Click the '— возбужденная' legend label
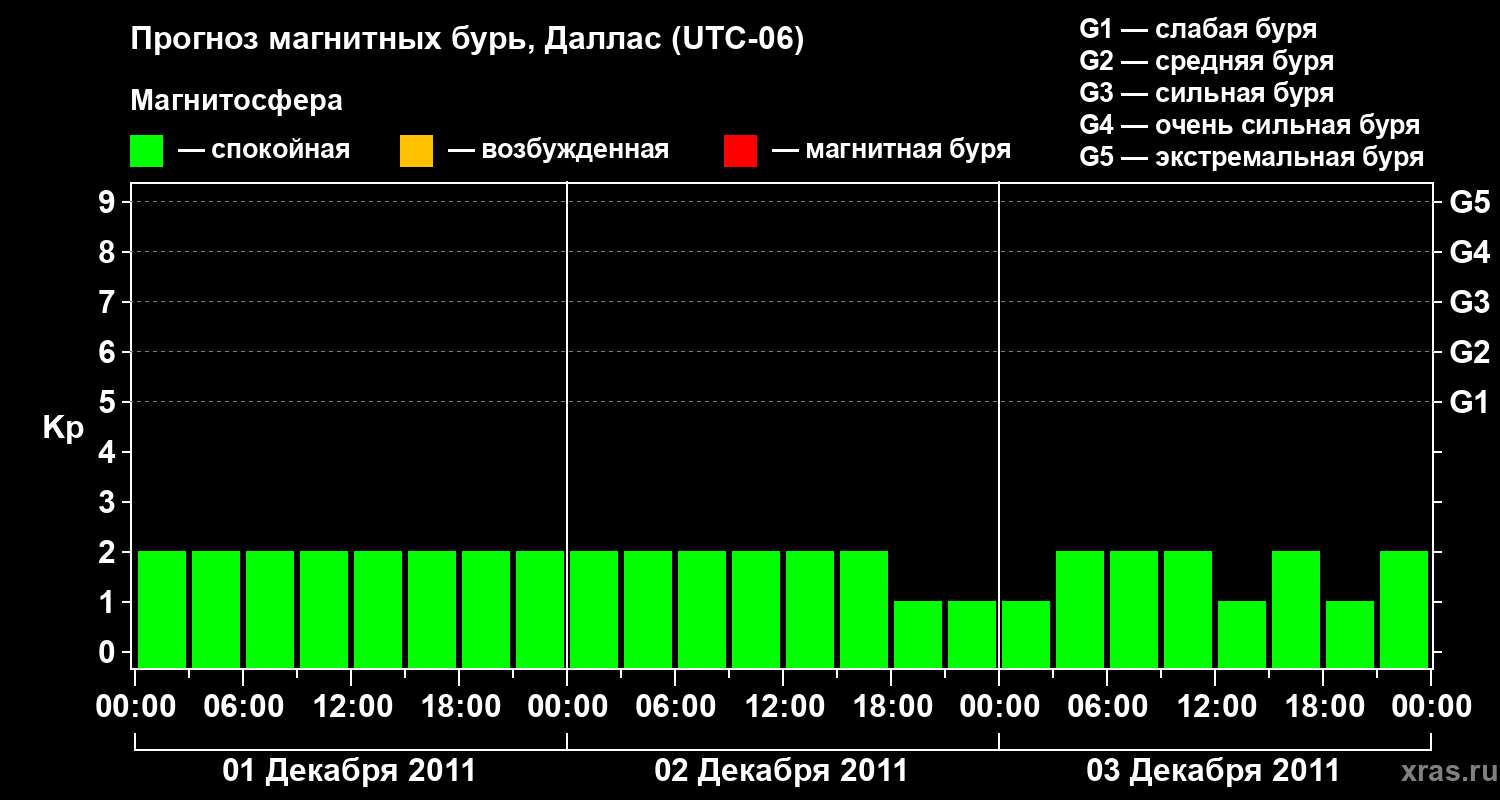1500x800 pixels. click(x=558, y=151)
